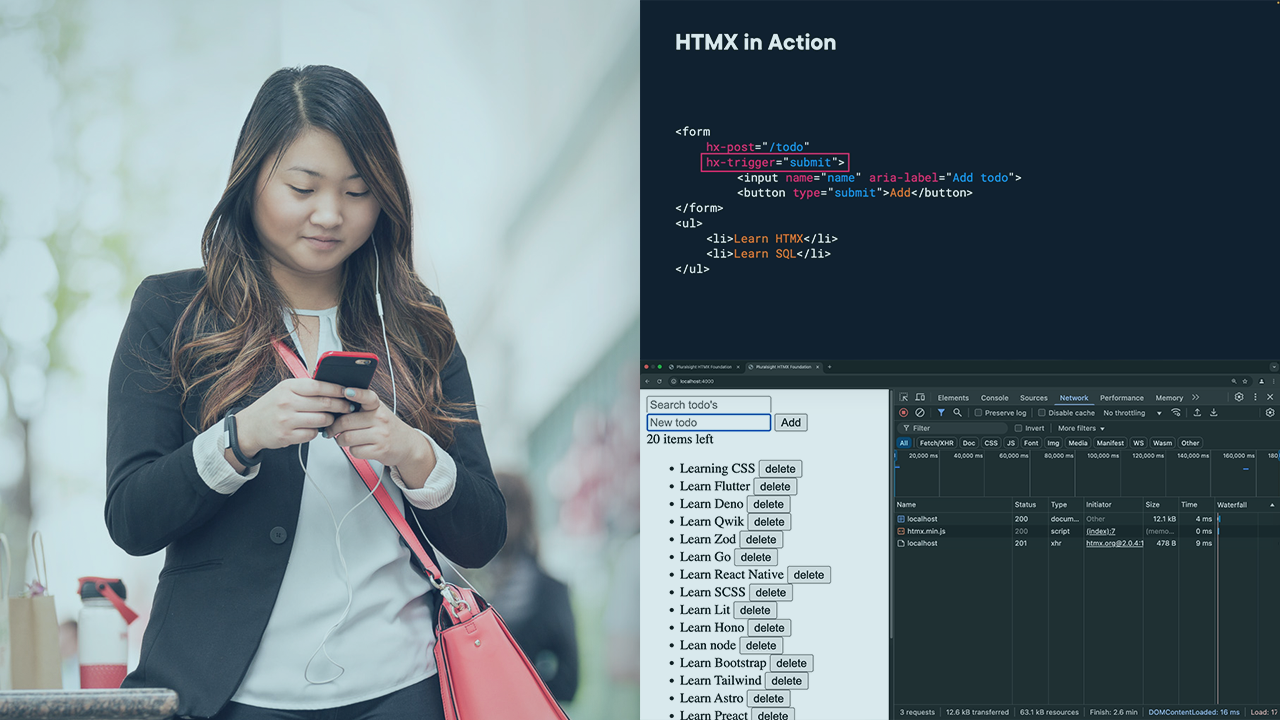
Task: Expand the hidden DevTools tabs chevron
Action: pyautogui.click(x=1195, y=397)
